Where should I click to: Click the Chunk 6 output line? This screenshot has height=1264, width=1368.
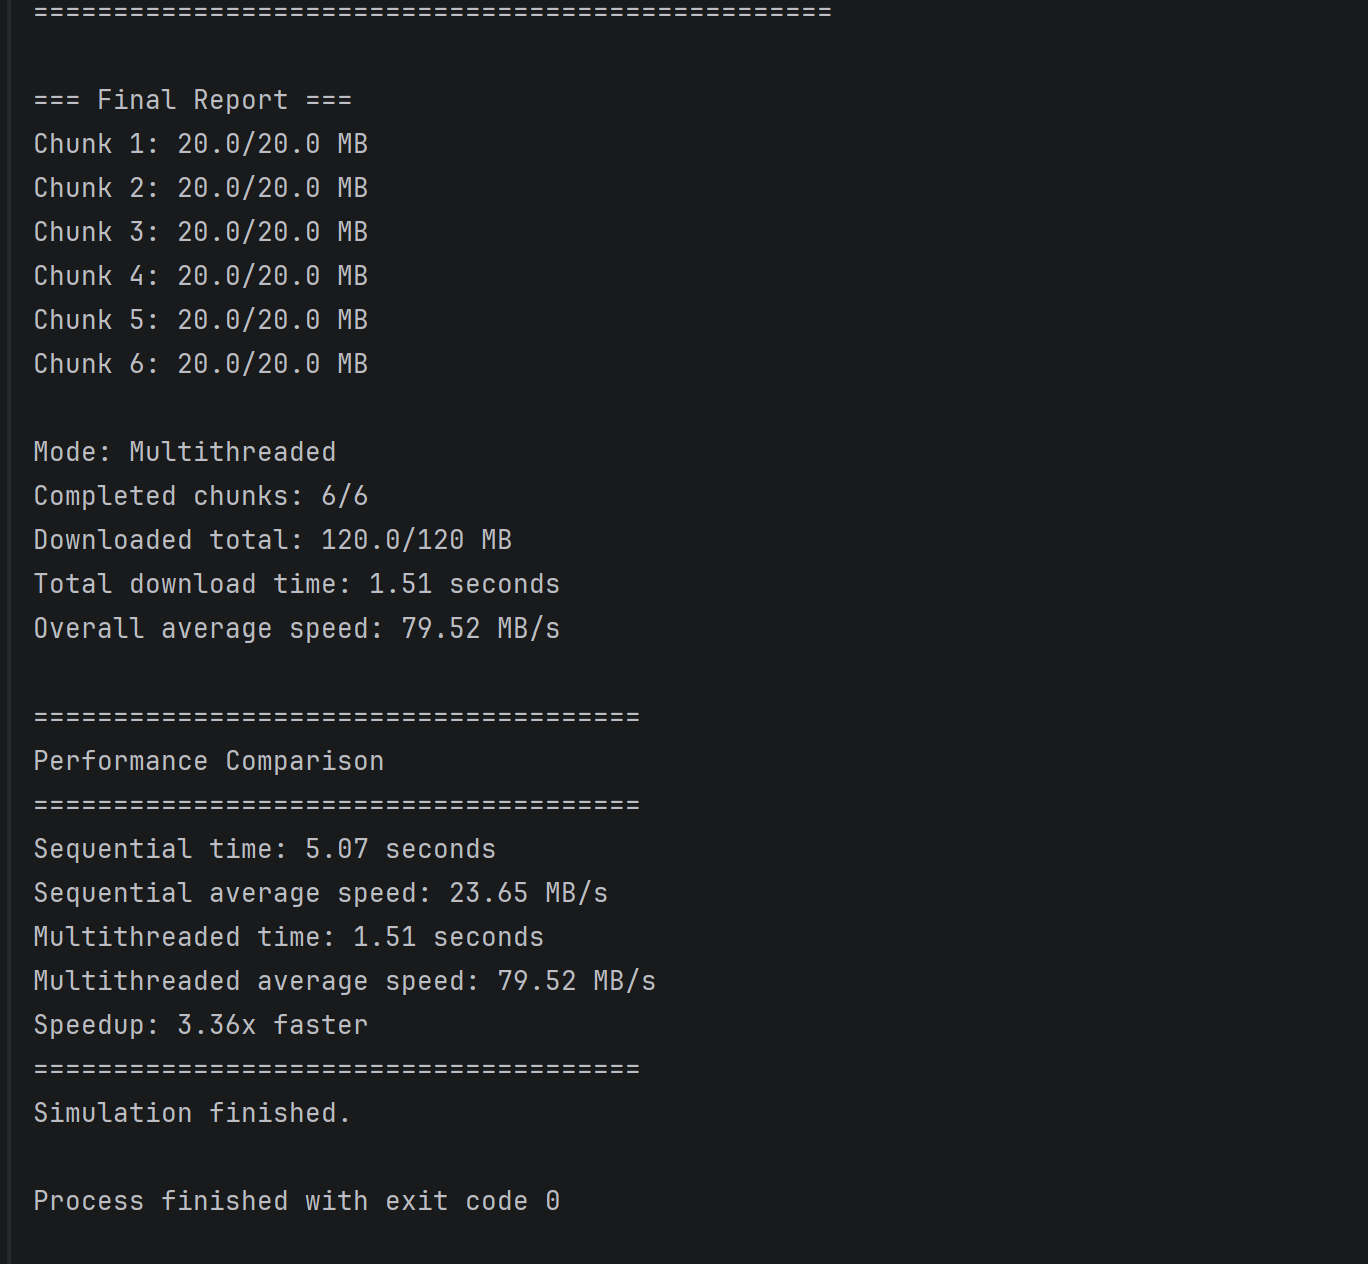(x=201, y=364)
